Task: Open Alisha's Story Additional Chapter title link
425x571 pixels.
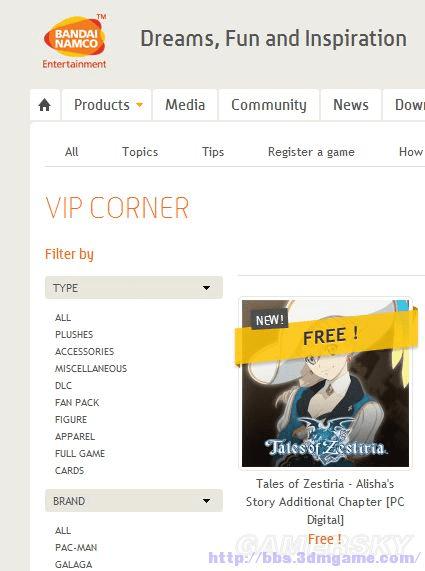Action: (x=325, y=501)
